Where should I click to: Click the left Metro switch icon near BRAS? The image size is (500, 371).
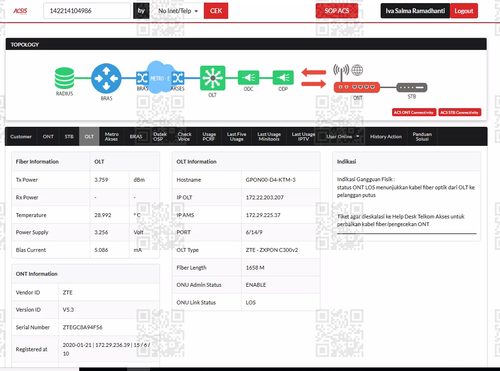click(142, 78)
